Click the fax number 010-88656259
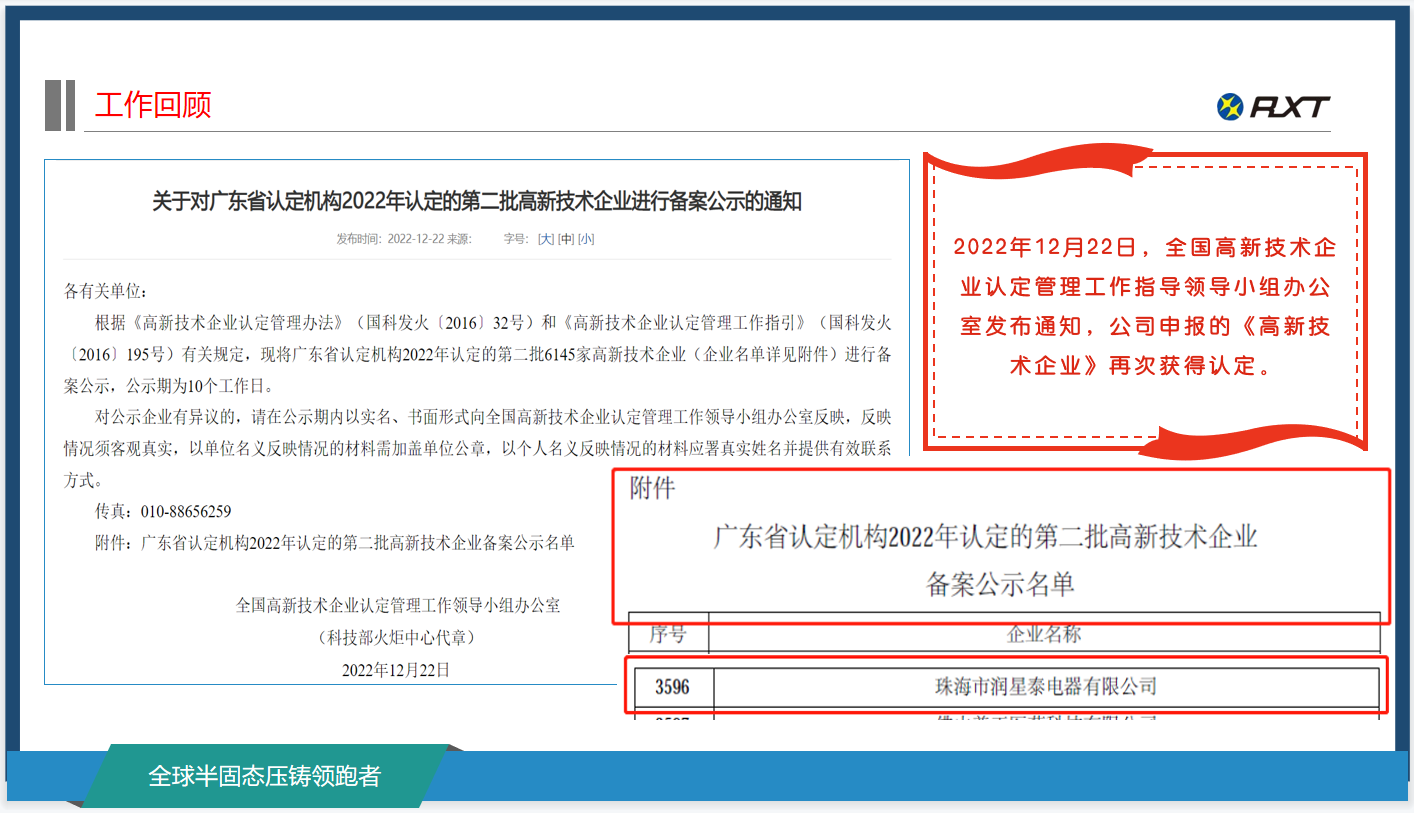This screenshot has width=1414, height=813. pos(186,511)
